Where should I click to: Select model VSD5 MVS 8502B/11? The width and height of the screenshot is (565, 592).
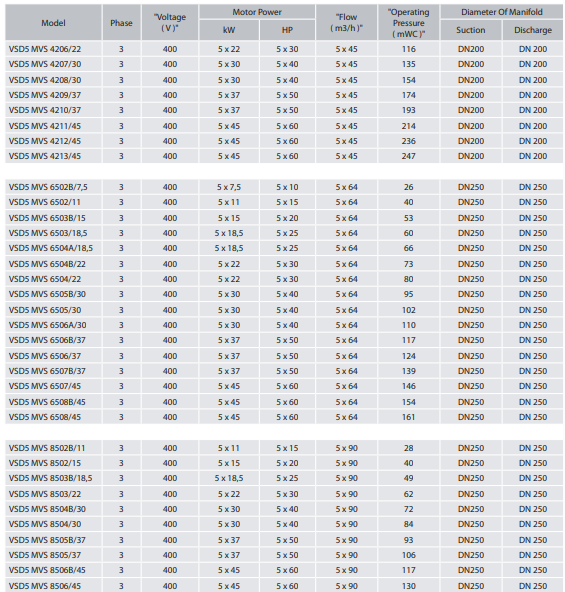[x=47, y=449]
